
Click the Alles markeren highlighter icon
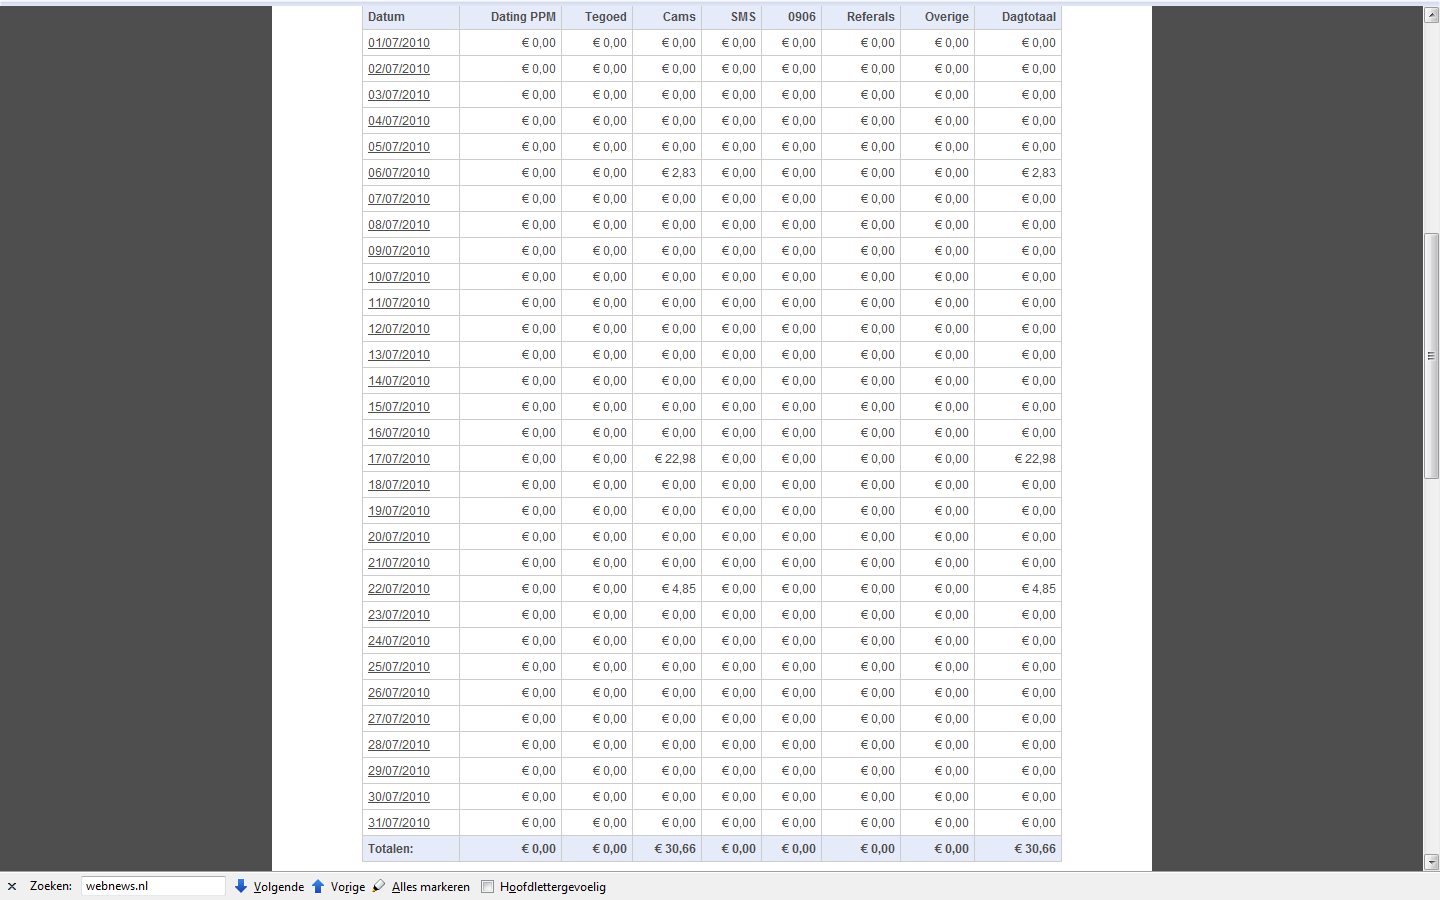click(x=379, y=886)
